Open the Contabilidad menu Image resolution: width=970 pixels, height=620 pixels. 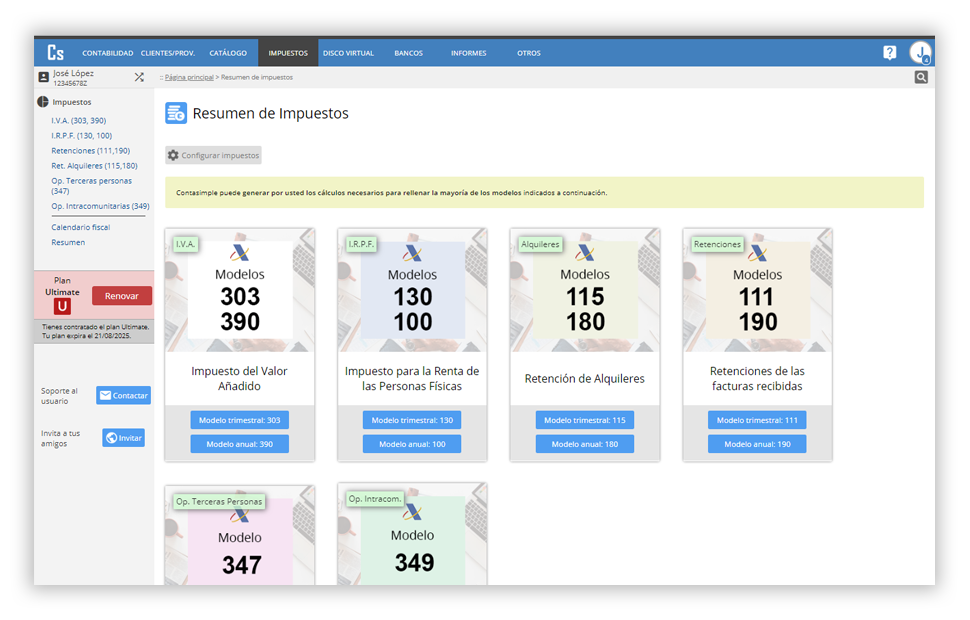point(108,53)
